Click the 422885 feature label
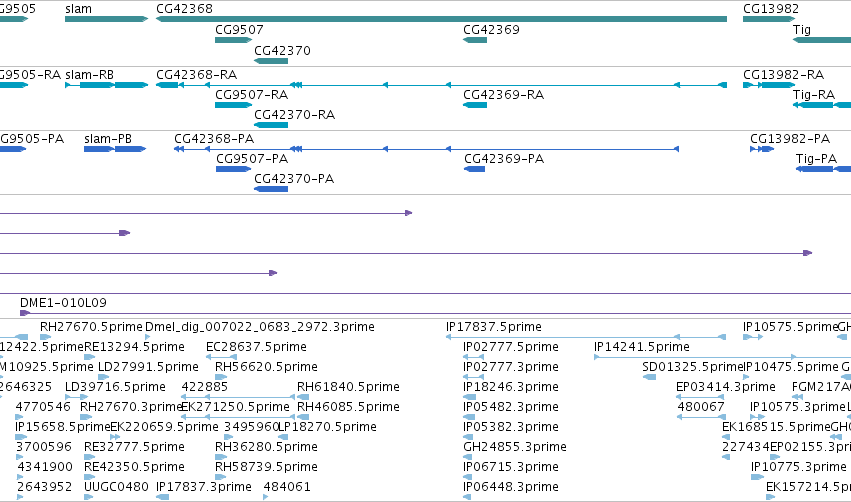The height and width of the screenshot is (502, 851). pos(205,387)
